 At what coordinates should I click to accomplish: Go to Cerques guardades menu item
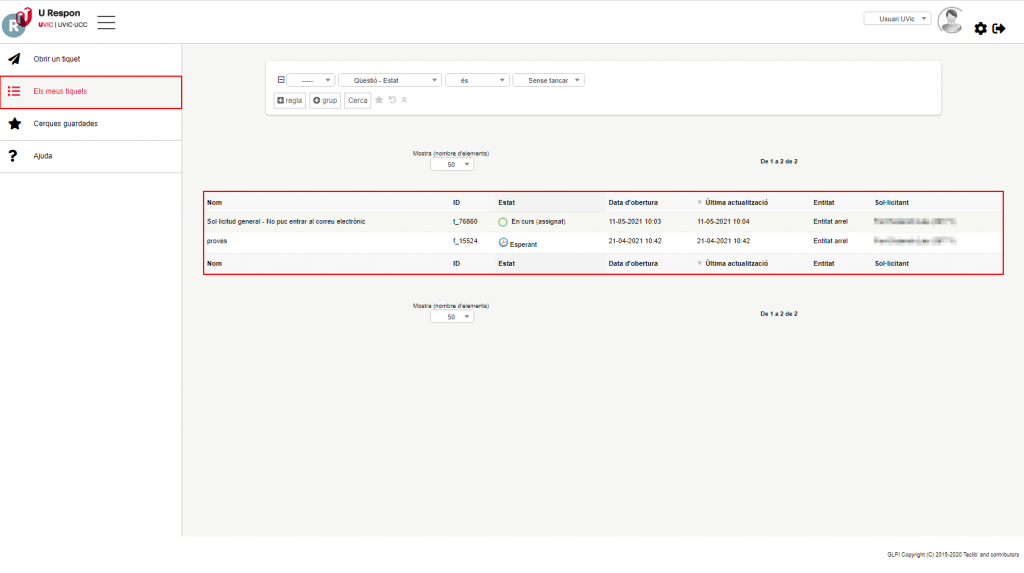tap(66, 124)
